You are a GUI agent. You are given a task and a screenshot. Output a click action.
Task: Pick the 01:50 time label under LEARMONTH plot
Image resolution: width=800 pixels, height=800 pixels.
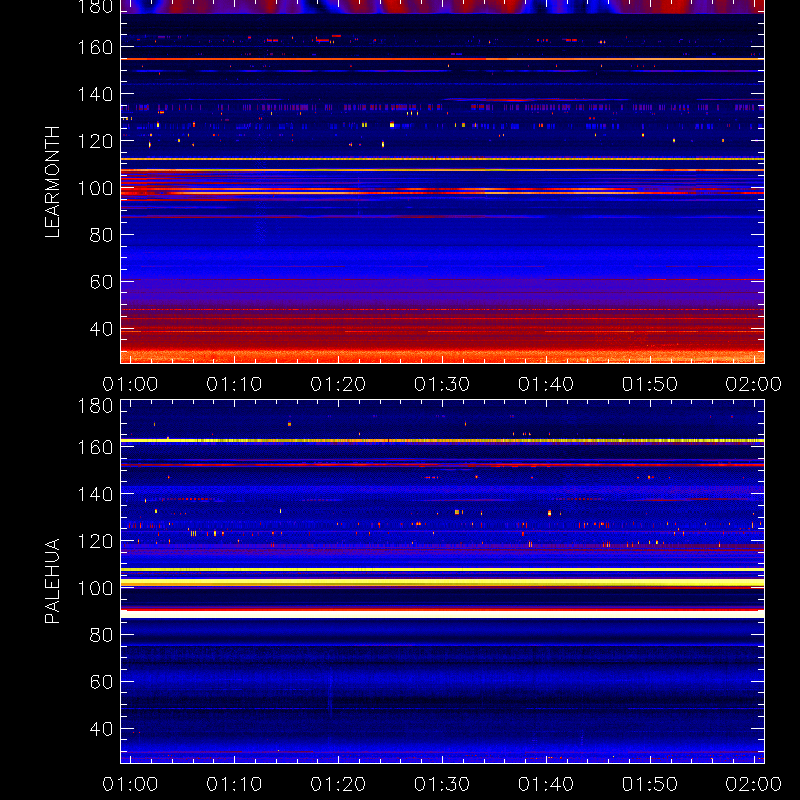(x=649, y=384)
